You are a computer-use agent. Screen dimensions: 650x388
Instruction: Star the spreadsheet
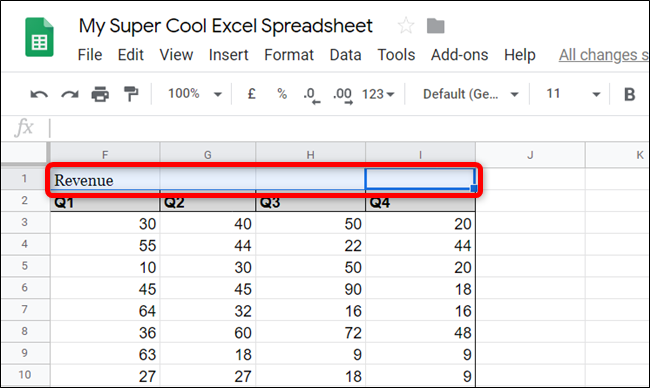point(405,26)
